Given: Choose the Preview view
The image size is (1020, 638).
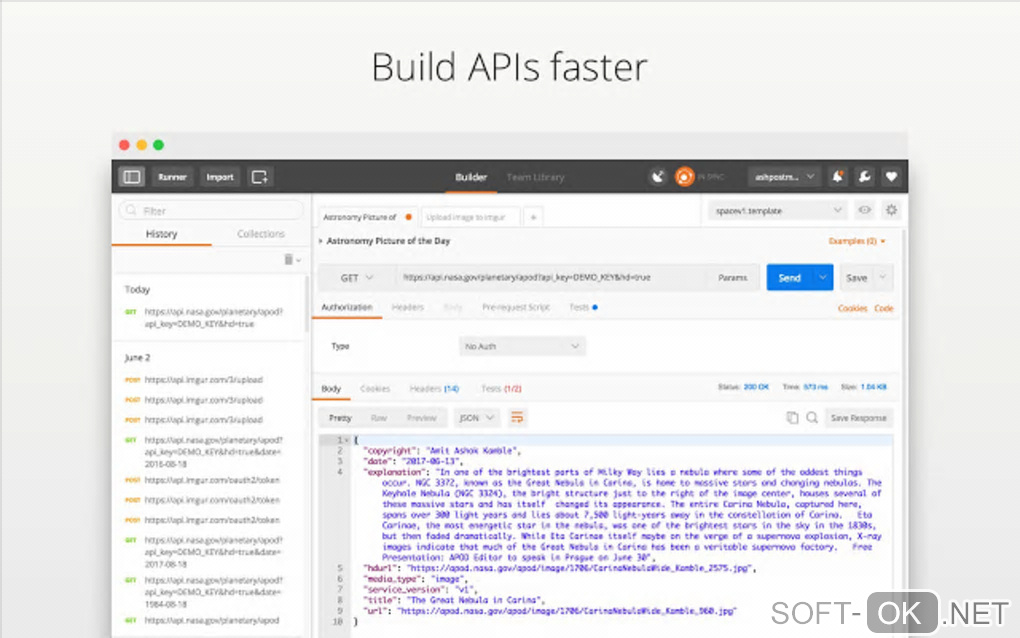Looking at the screenshot, I should pyautogui.click(x=422, y=418).
